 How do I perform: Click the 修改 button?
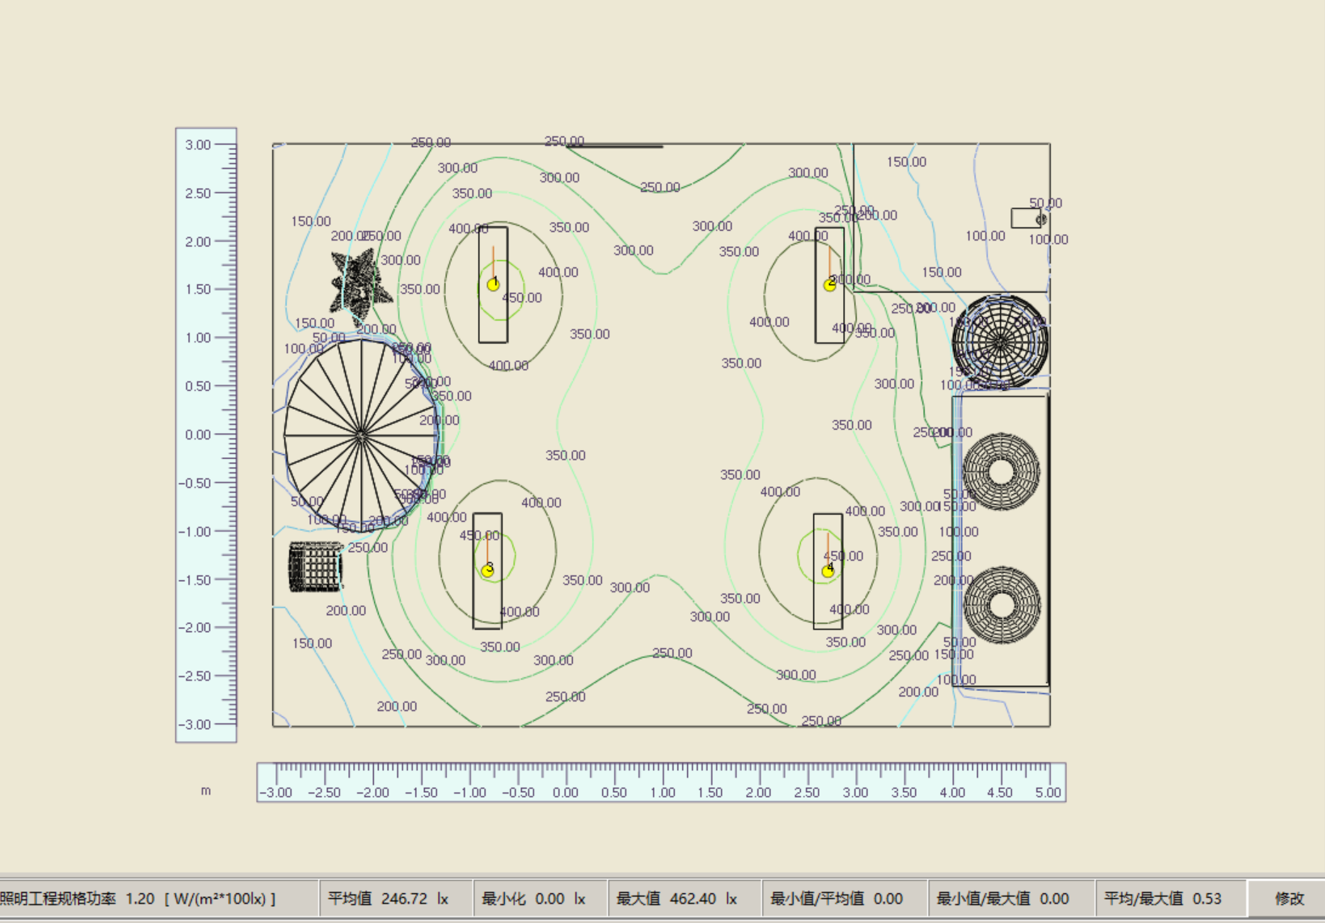click(x=1288, y=898)
